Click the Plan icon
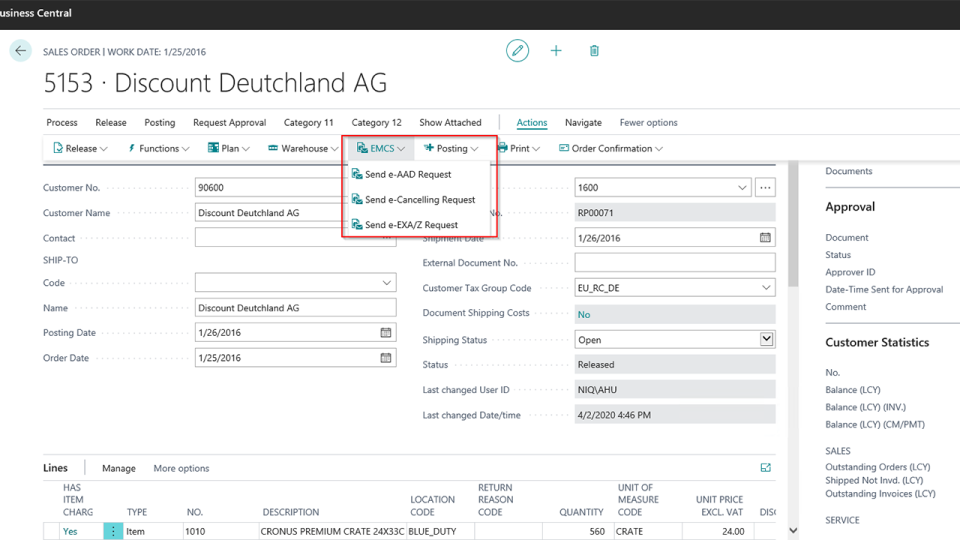The image size is (960, 540). pyautogui.click(x=213, y=148)
